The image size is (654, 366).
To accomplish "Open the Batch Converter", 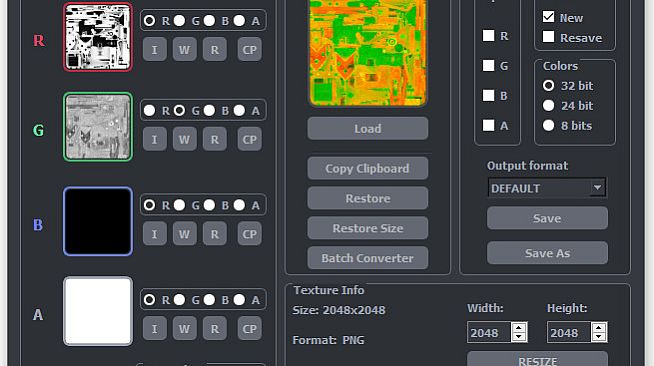I will click(x=367, y=258).
